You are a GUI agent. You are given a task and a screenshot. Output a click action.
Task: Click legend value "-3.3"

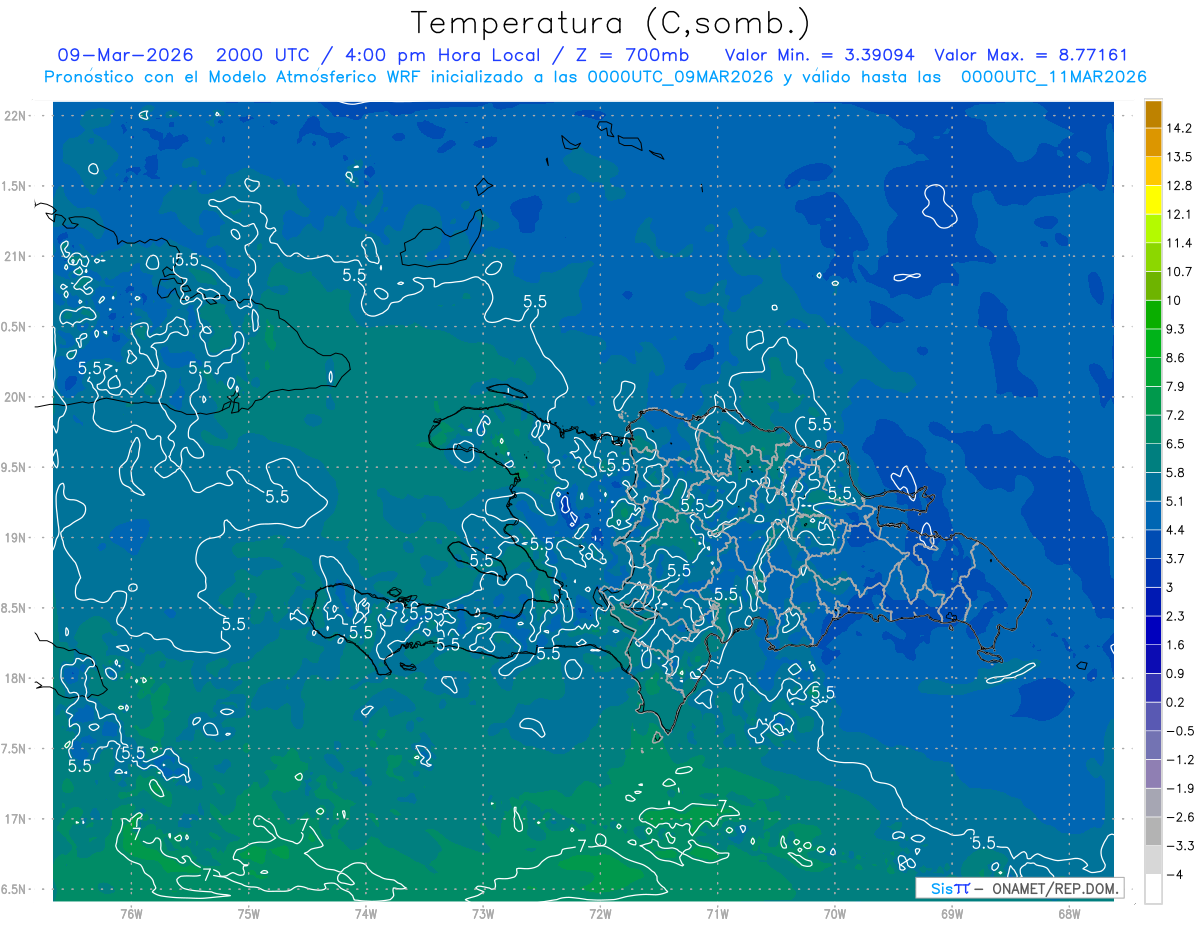(x=1180, y=846)
